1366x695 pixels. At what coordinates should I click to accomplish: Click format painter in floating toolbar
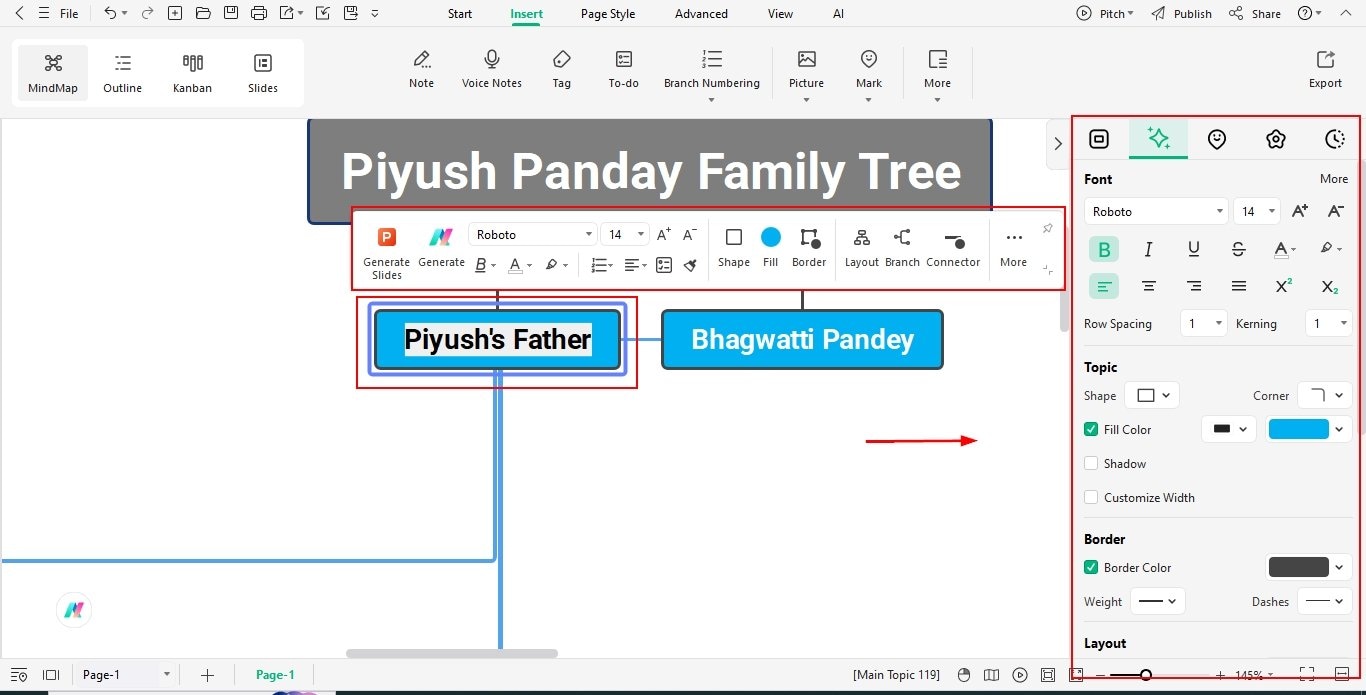(690, 265)
